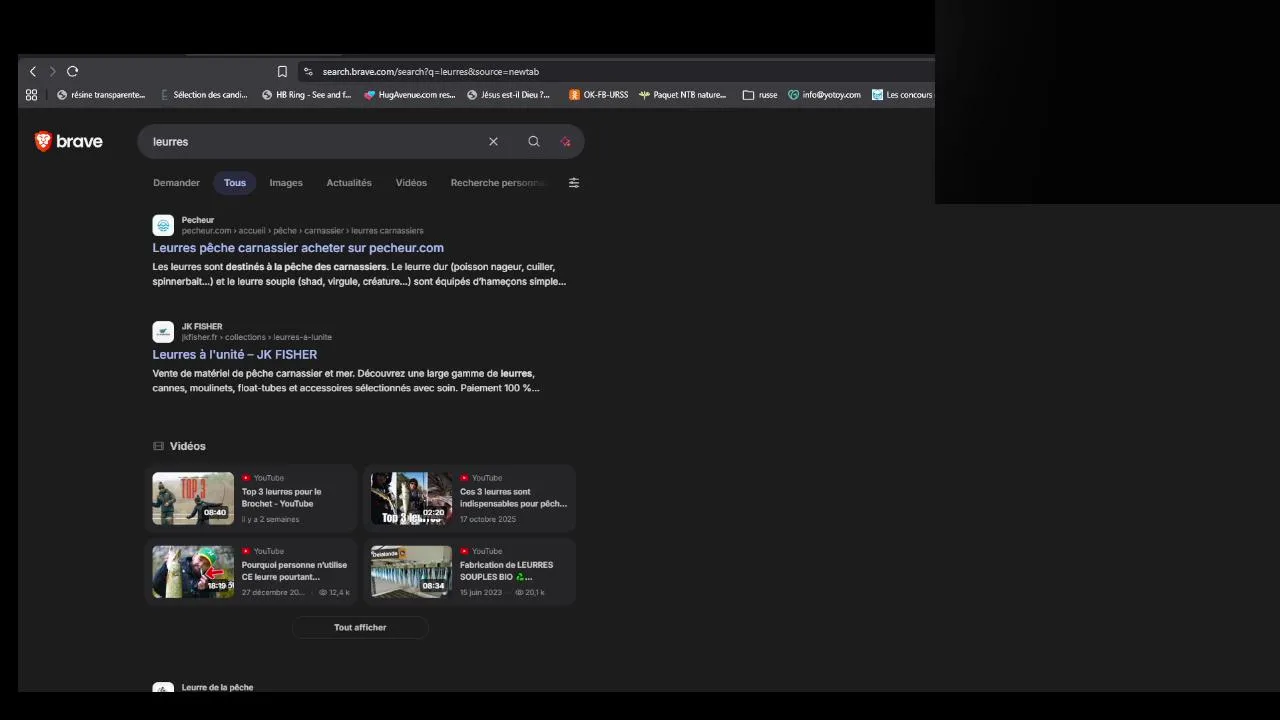Reload the page with the refresh icon
This screenshot has height=720, width=1280.
click(x=72, y=71)
